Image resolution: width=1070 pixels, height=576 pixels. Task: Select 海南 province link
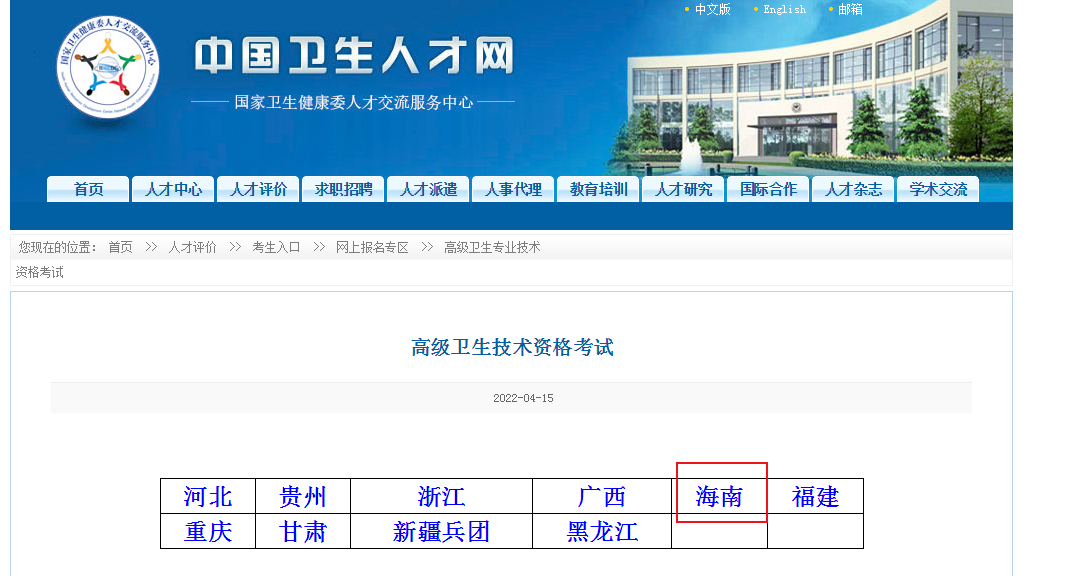click(x=719, y=496)
